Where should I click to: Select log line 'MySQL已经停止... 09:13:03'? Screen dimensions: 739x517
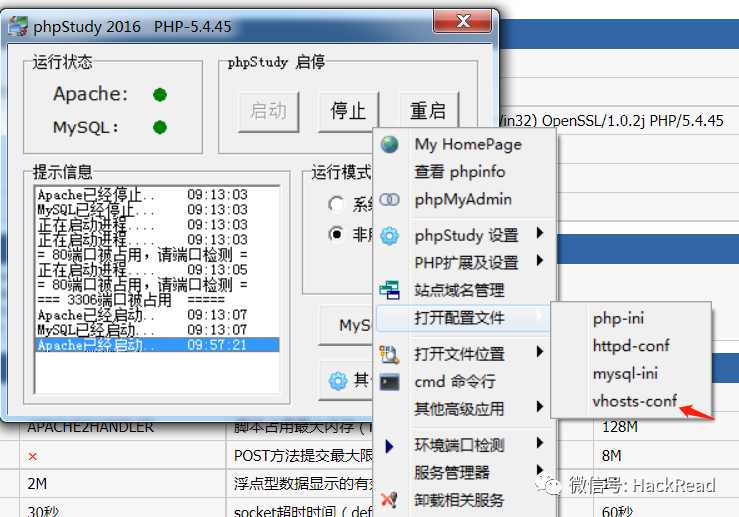point(157,210)
